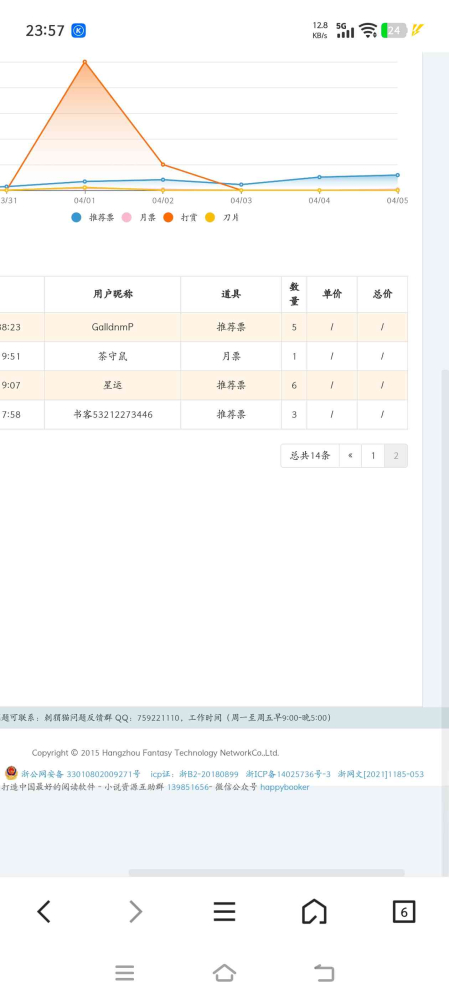Click the Copyright 2015 Hangzhou Fantasy Technology text
449x999 pixels.
(155, 752)
